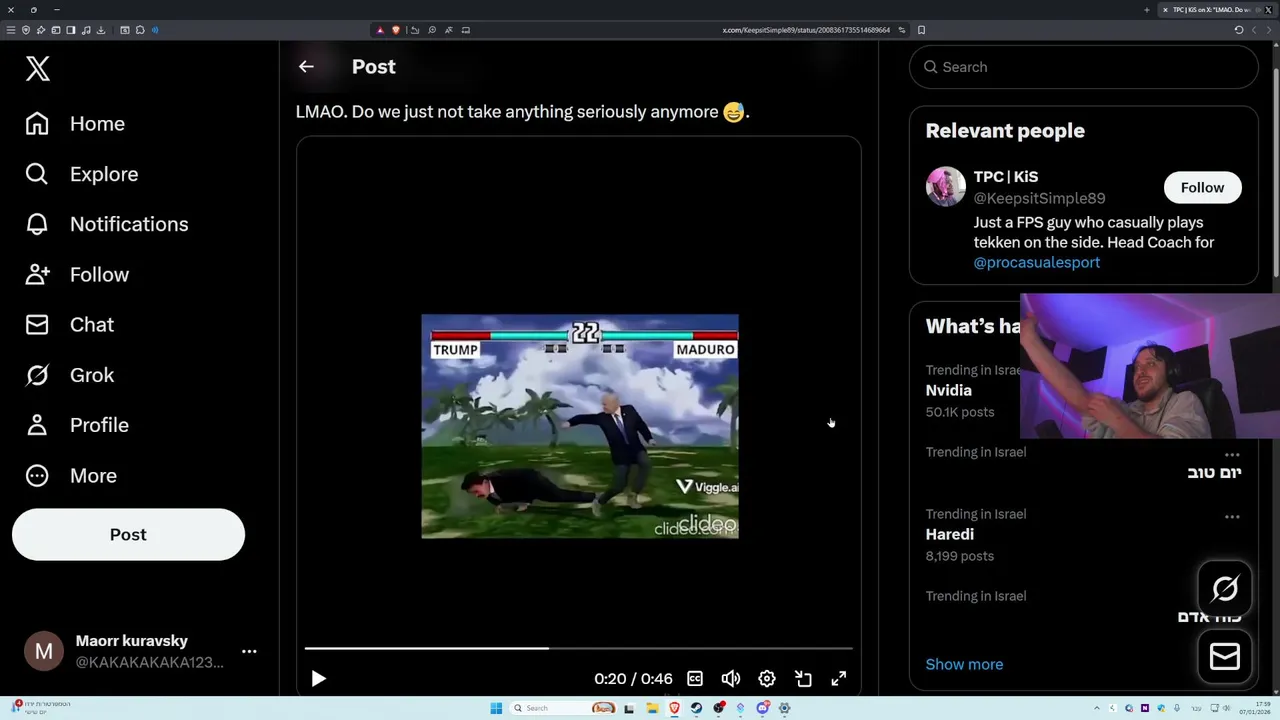Screen dimensions: 1280x720
Task: Mute the video volume
Action: click(731, 679)
